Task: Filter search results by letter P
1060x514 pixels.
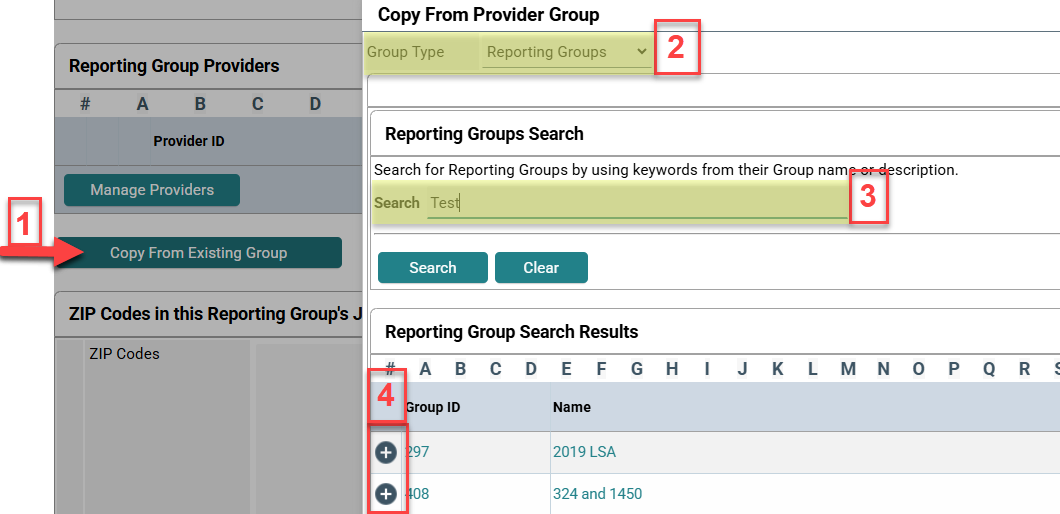Action: click(x=954, y=369)
